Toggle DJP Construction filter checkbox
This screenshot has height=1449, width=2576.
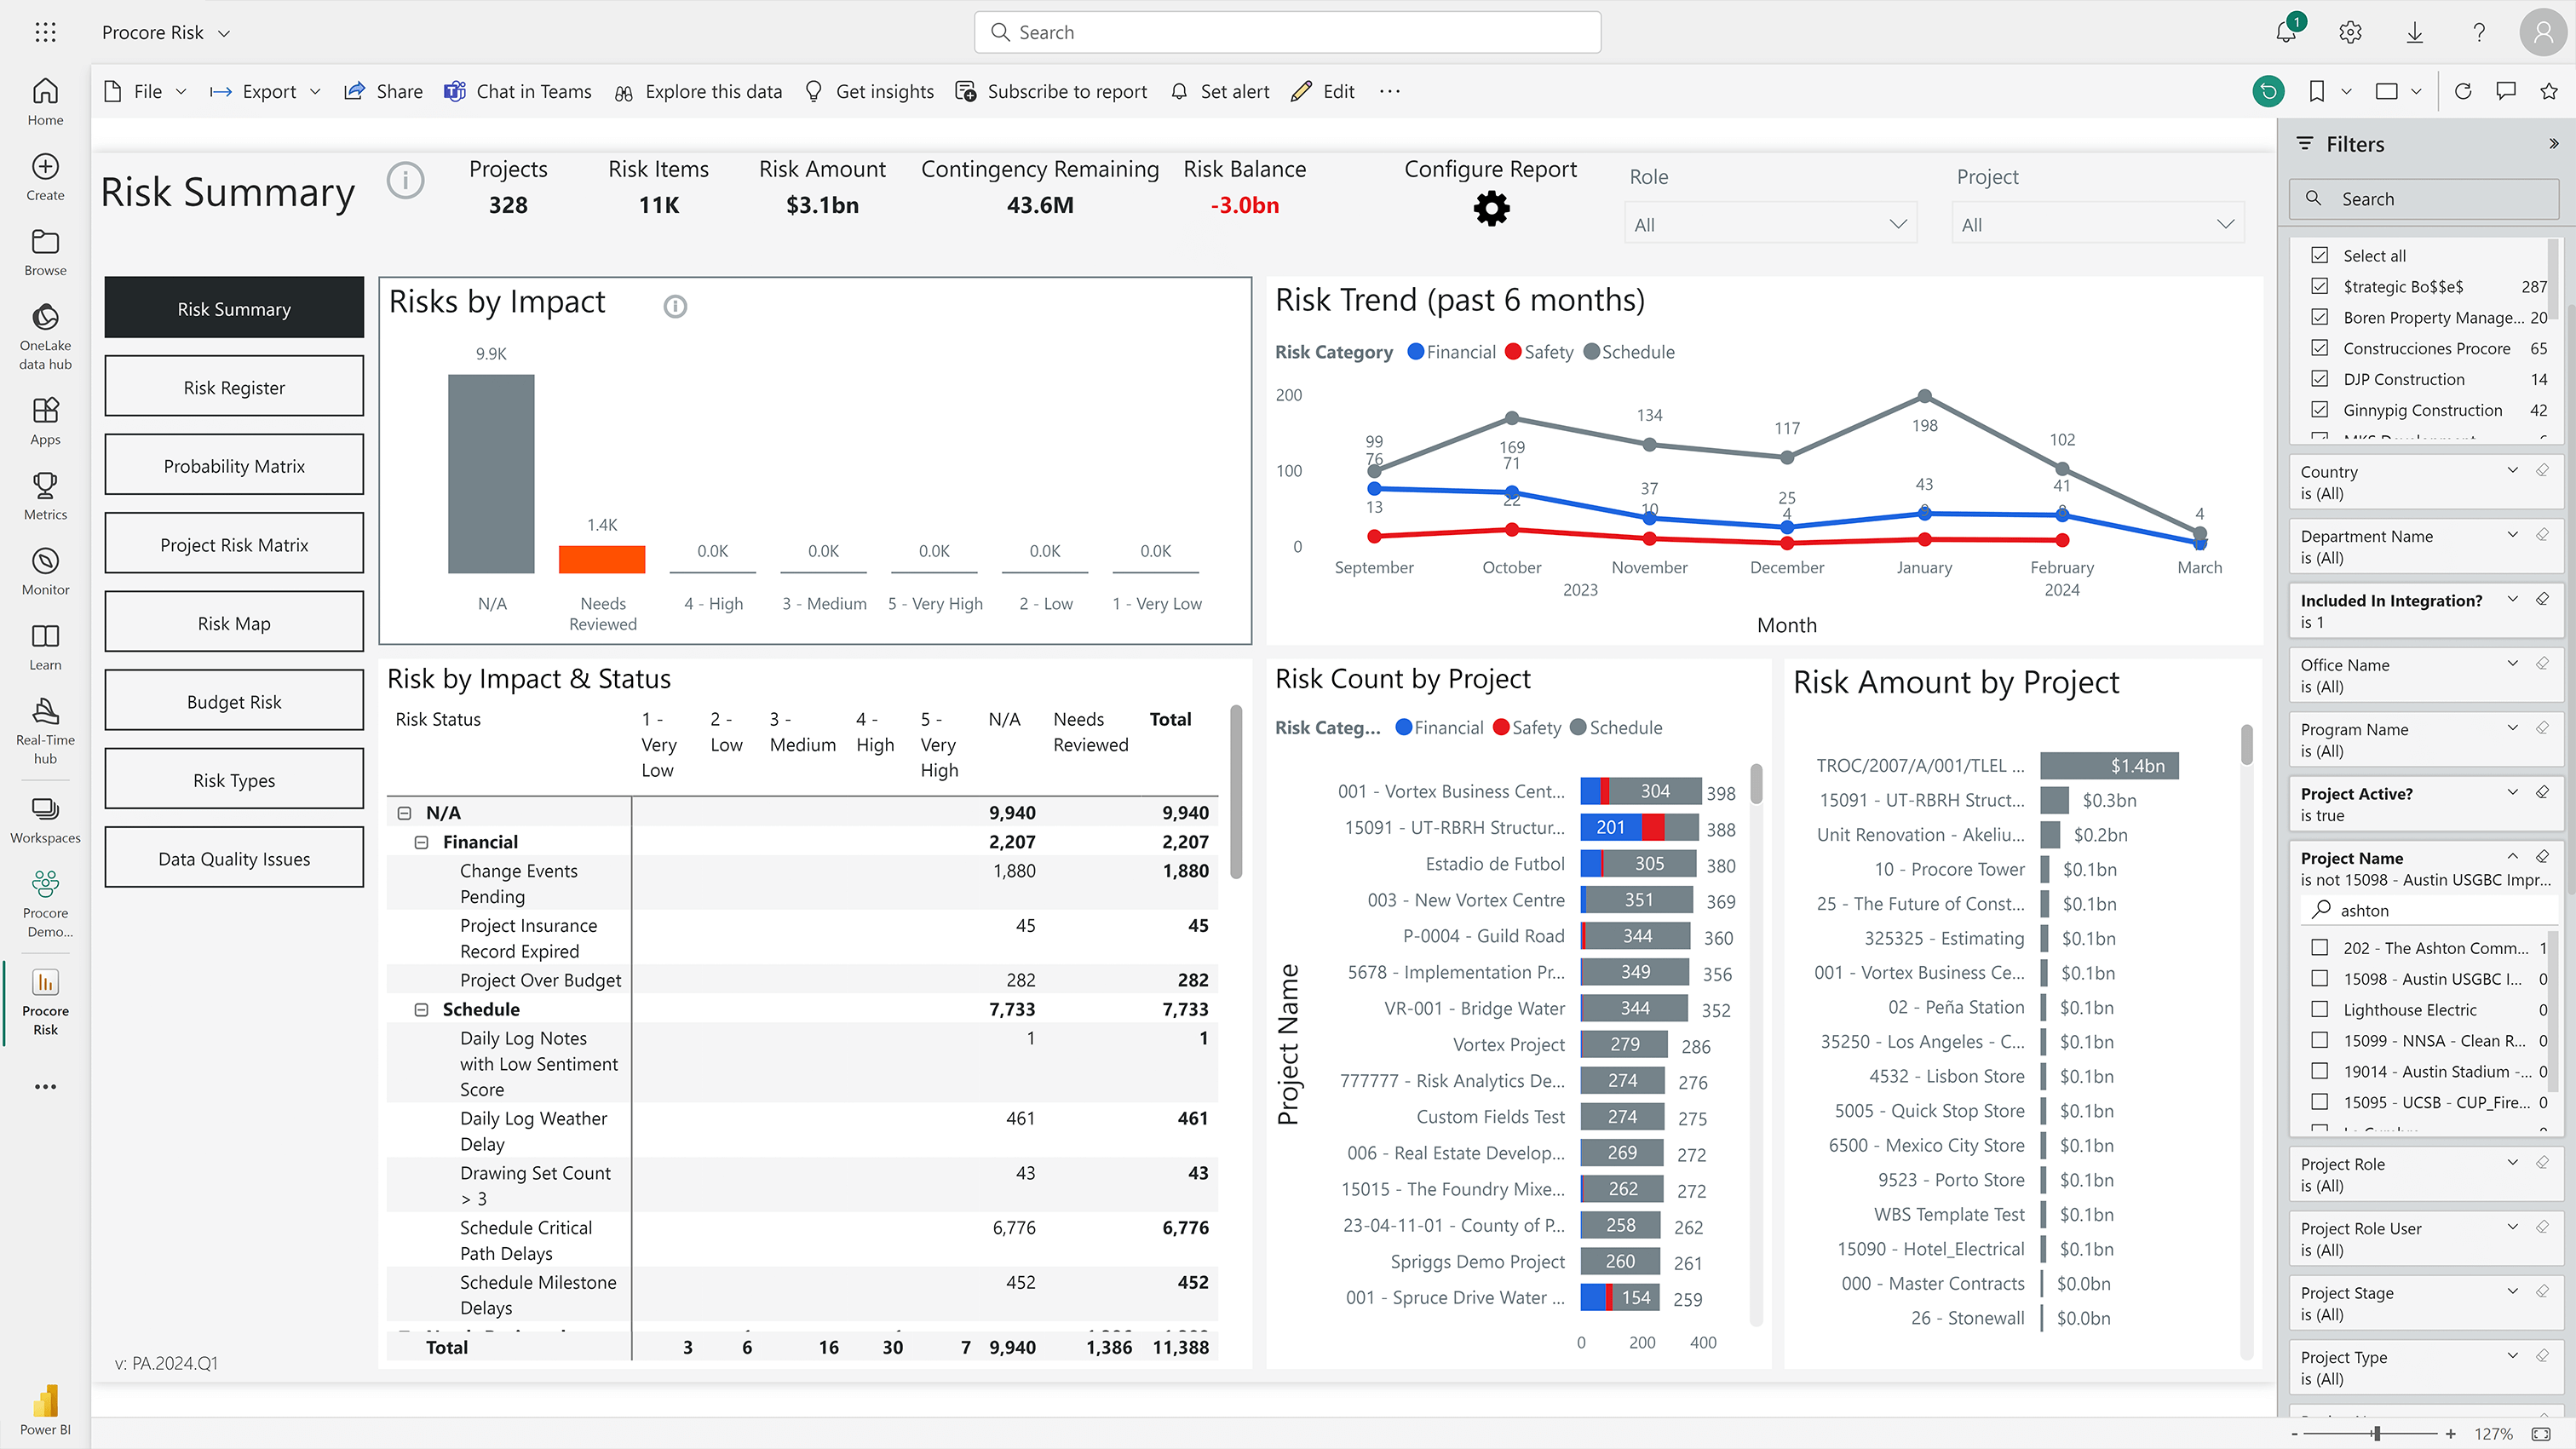[2321, 378]
